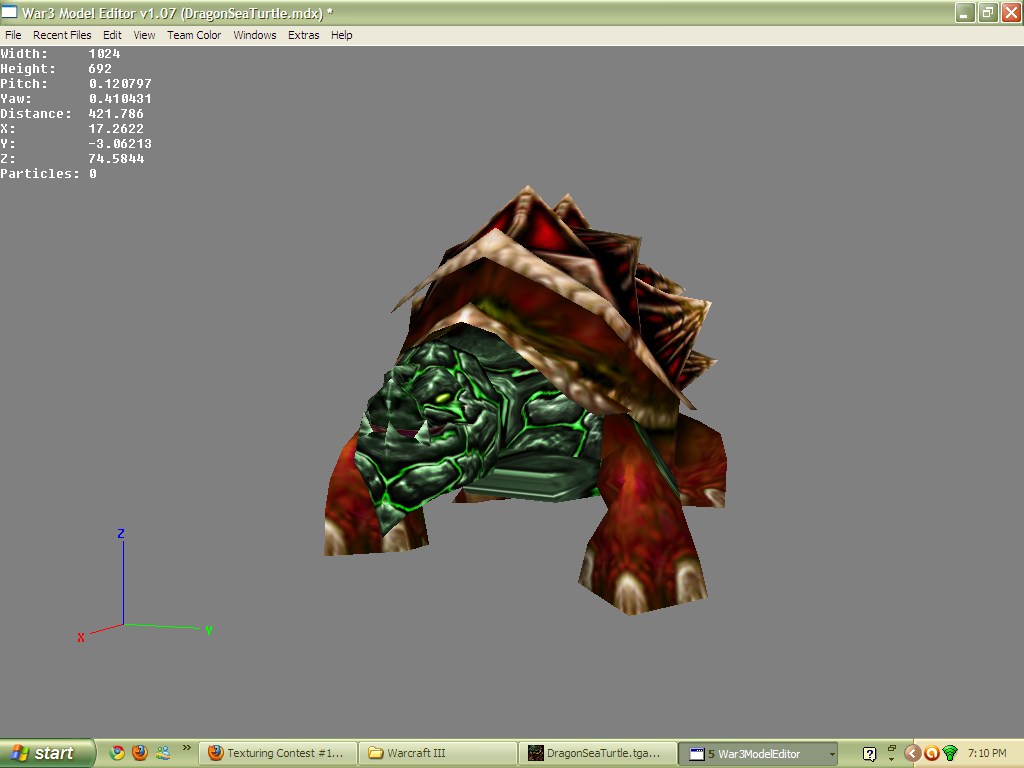The width and height of the screenshot is (1024, 768).
Task: Show hidden tray icons arrow
Action: click(912, 754)
